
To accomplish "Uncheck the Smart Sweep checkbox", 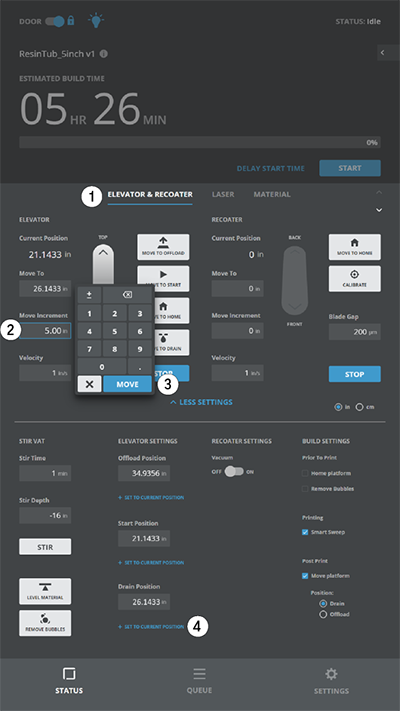I will click(x=305, y=532).
